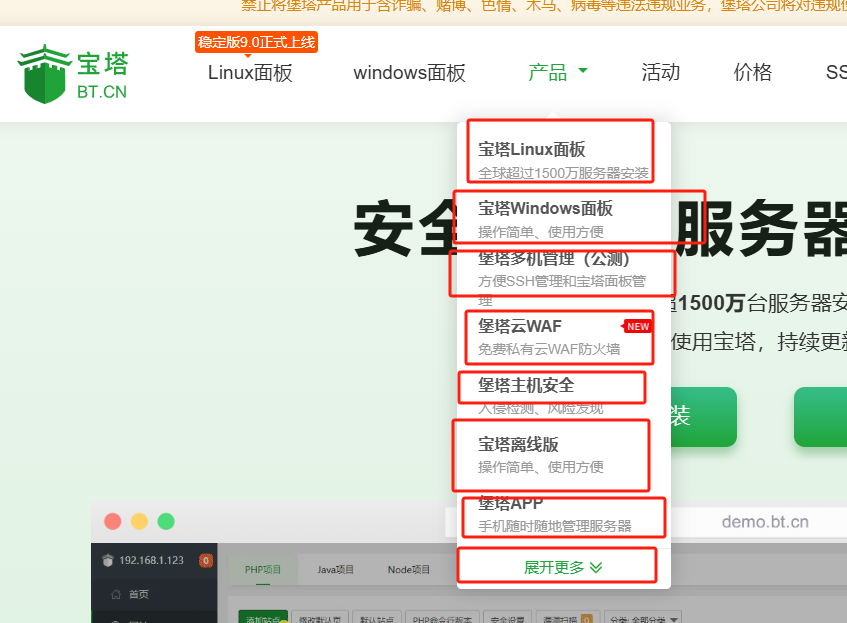Click the green window dot in the demo preview
The image size is (847, 623).
[166, 521]
